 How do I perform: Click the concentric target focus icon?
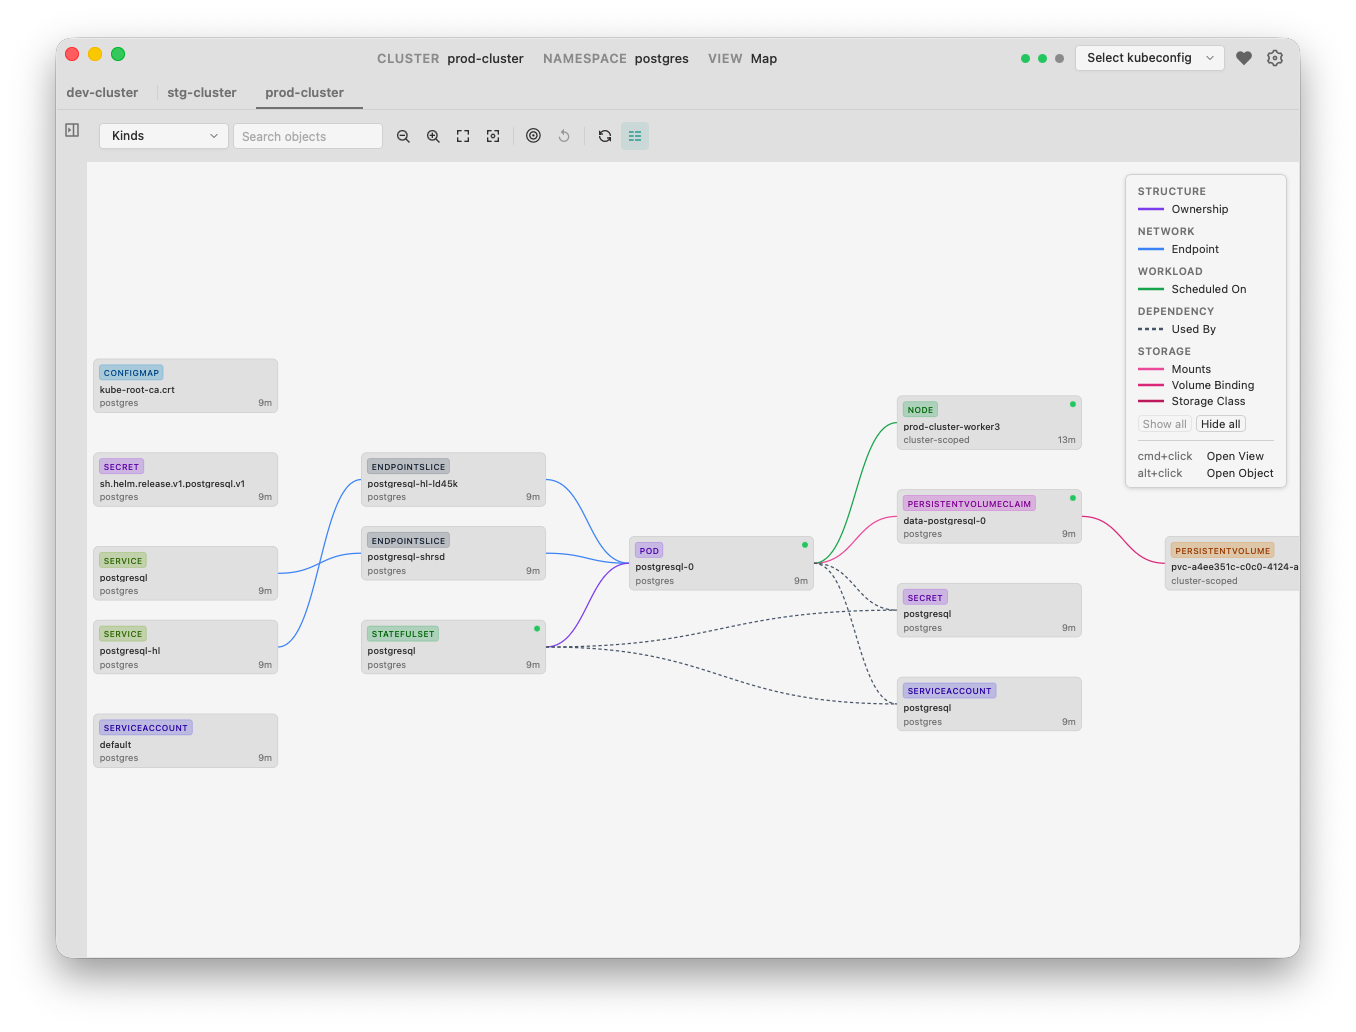coord(533,136)
